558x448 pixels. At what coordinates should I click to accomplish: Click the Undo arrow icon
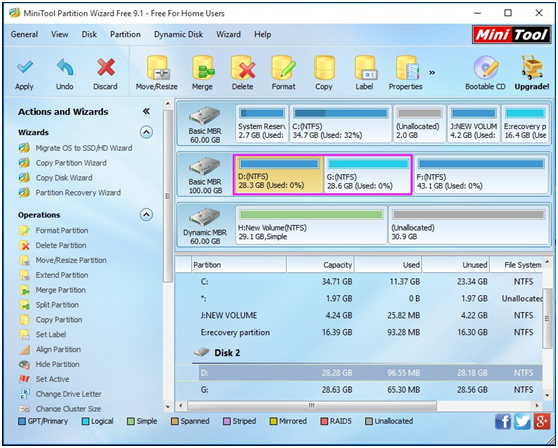click(64, 67)
